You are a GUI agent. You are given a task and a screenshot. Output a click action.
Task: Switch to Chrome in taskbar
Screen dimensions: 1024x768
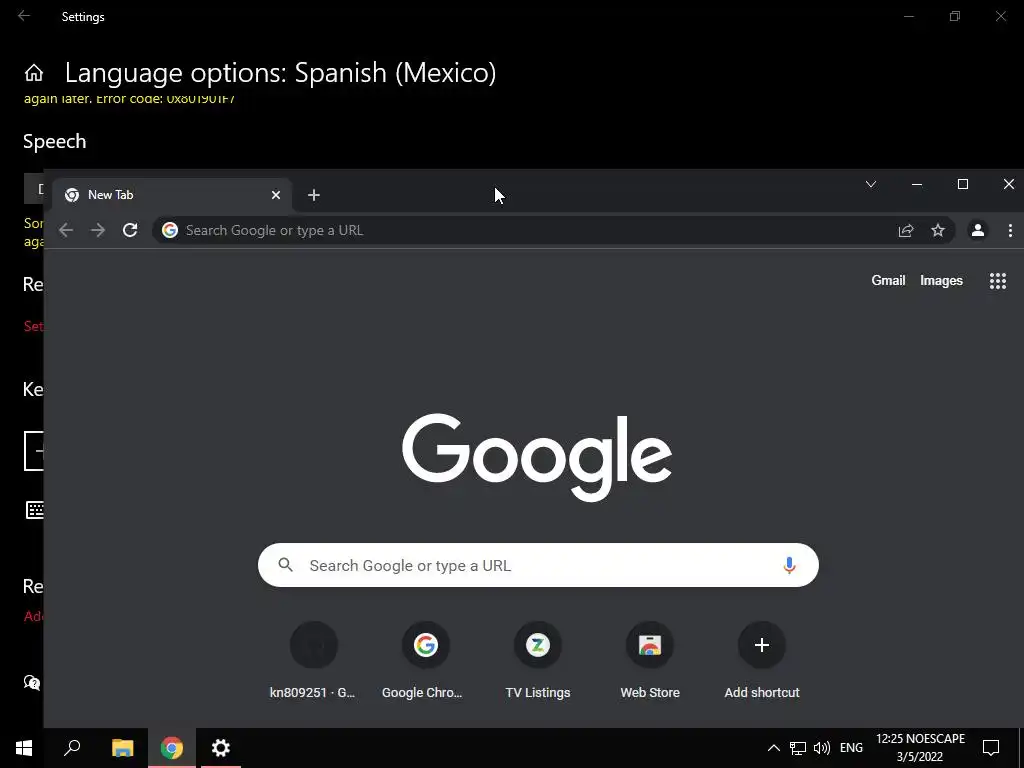click(172, 748)
